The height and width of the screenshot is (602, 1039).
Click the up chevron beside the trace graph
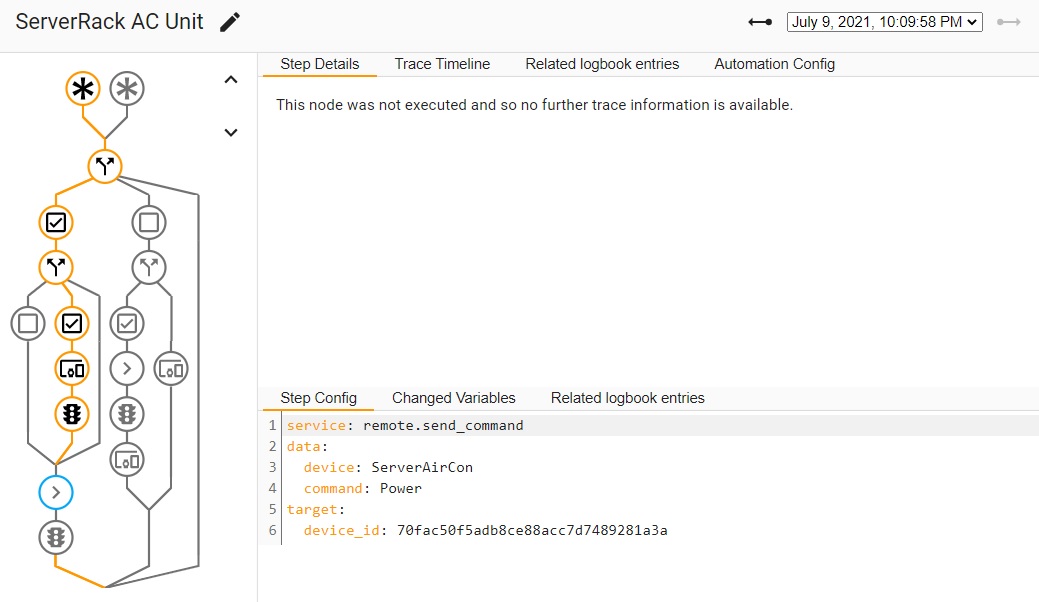click(231, 79)
